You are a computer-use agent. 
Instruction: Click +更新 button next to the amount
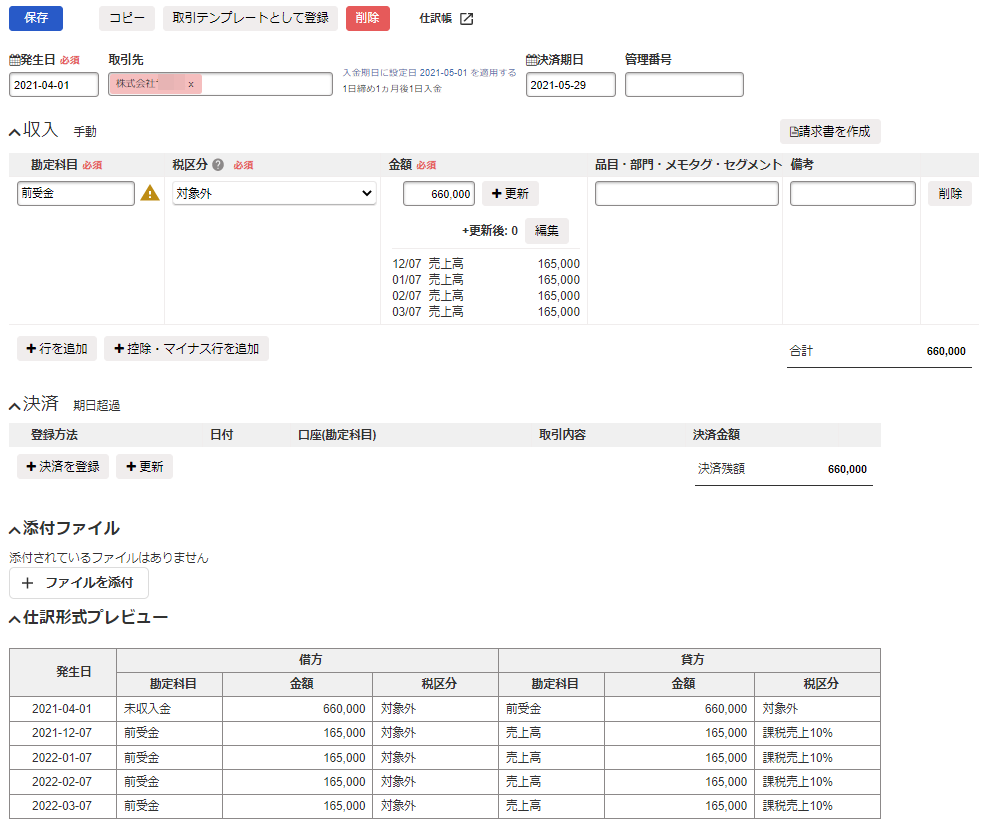(510, 193)
